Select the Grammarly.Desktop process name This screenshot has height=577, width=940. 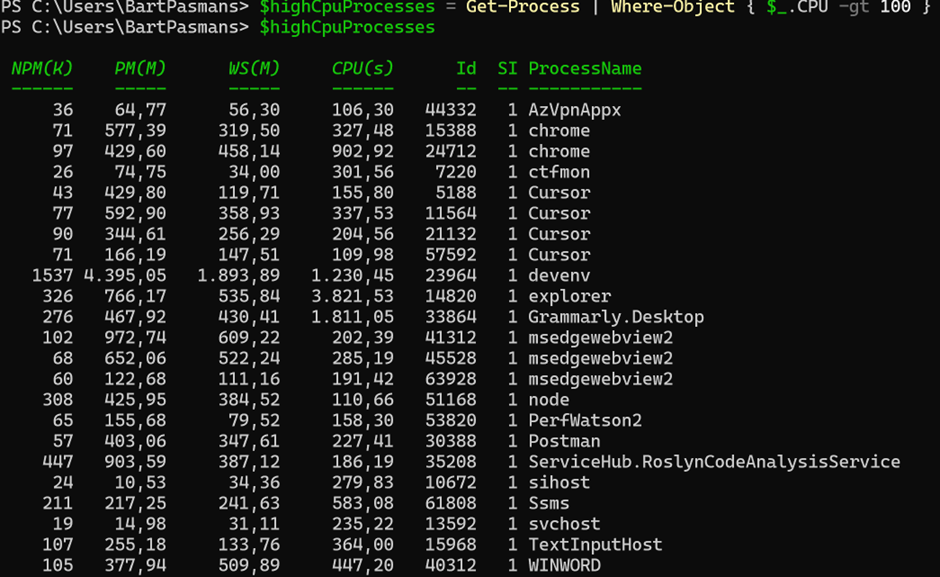616,317
